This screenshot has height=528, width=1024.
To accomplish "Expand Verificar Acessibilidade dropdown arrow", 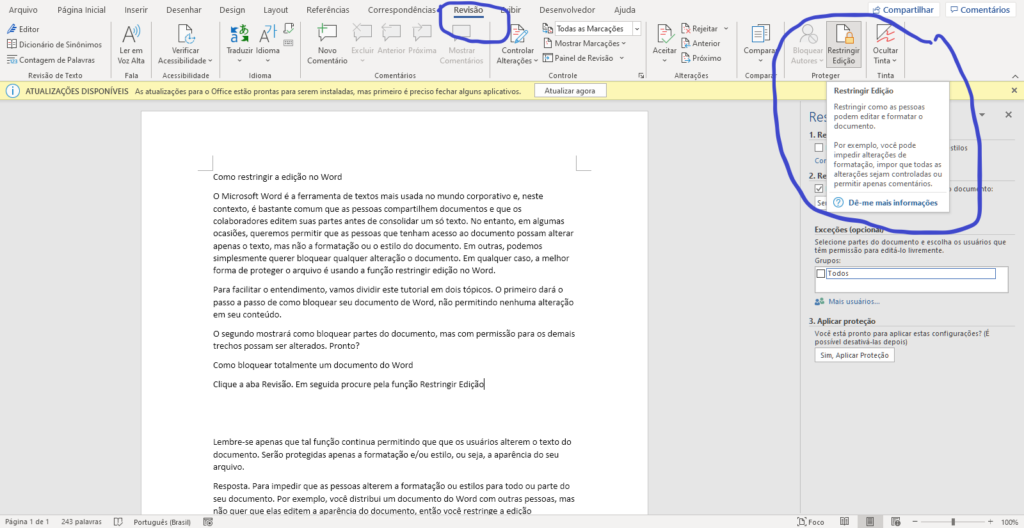I will coord(210,60).
